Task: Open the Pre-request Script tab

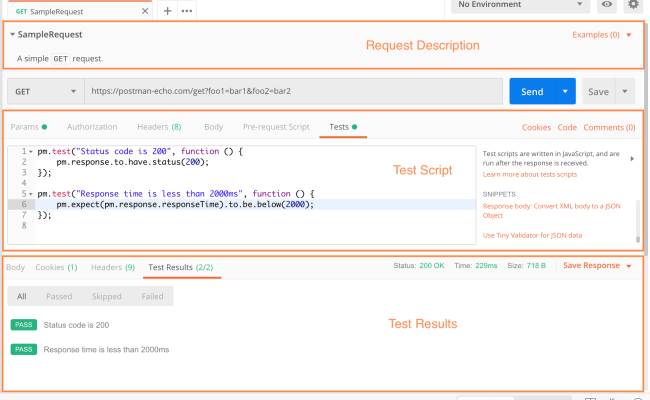Action: click(x=276, y=127)
